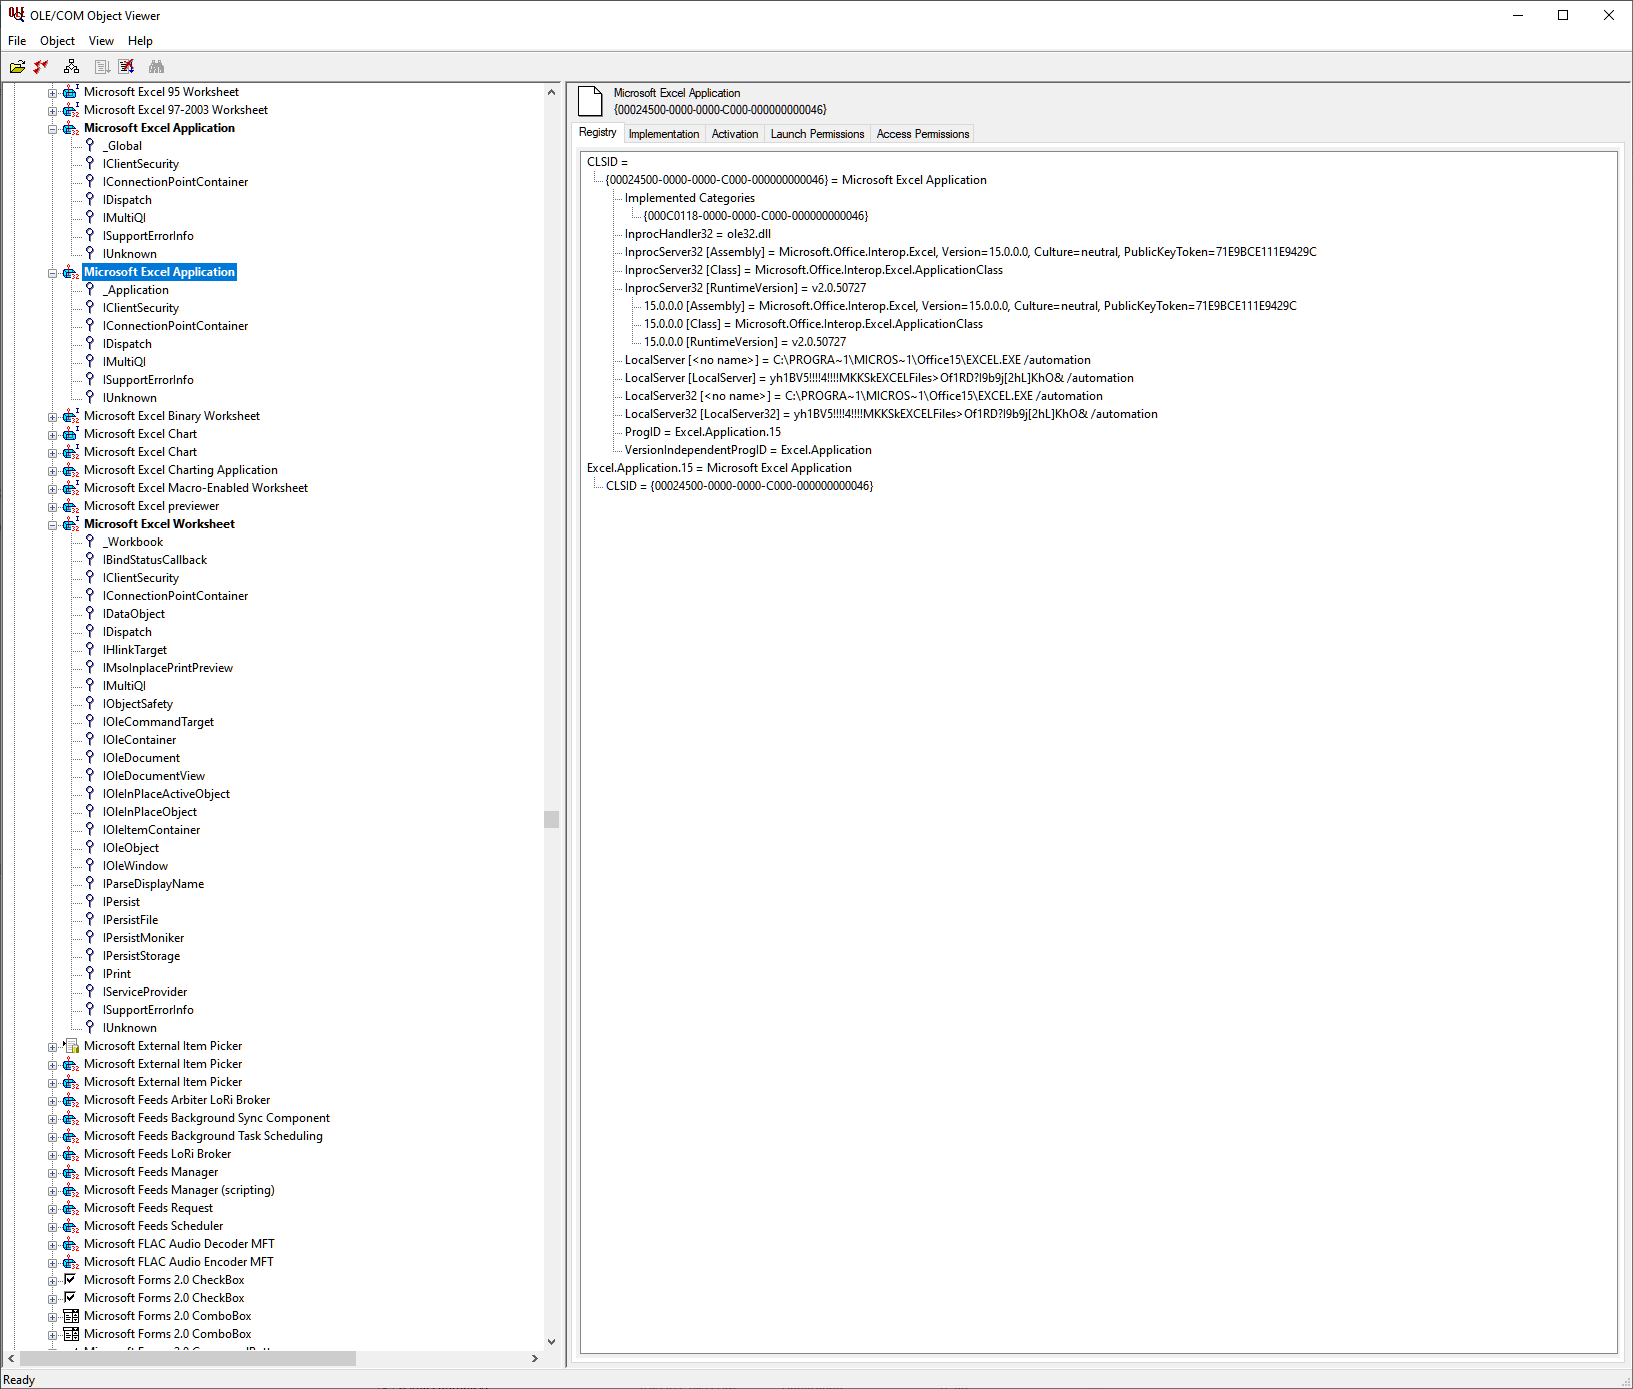Click 'VersionIndependentProgID = Excel.Application' line
The width and height of the screenshot is (1633, 1389).
point(748,450)
